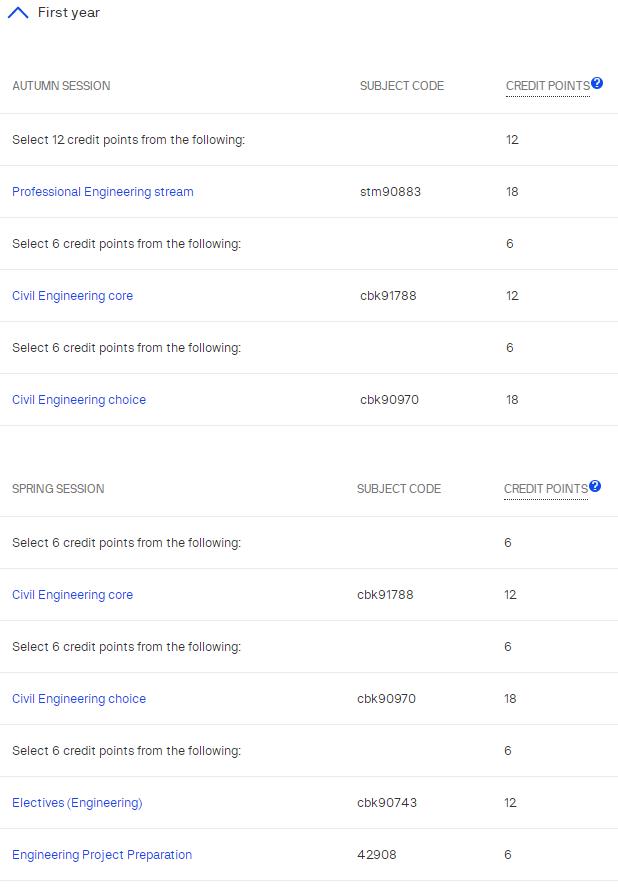
Task: Click the First year heading text
Action: [x=69, y=13]
